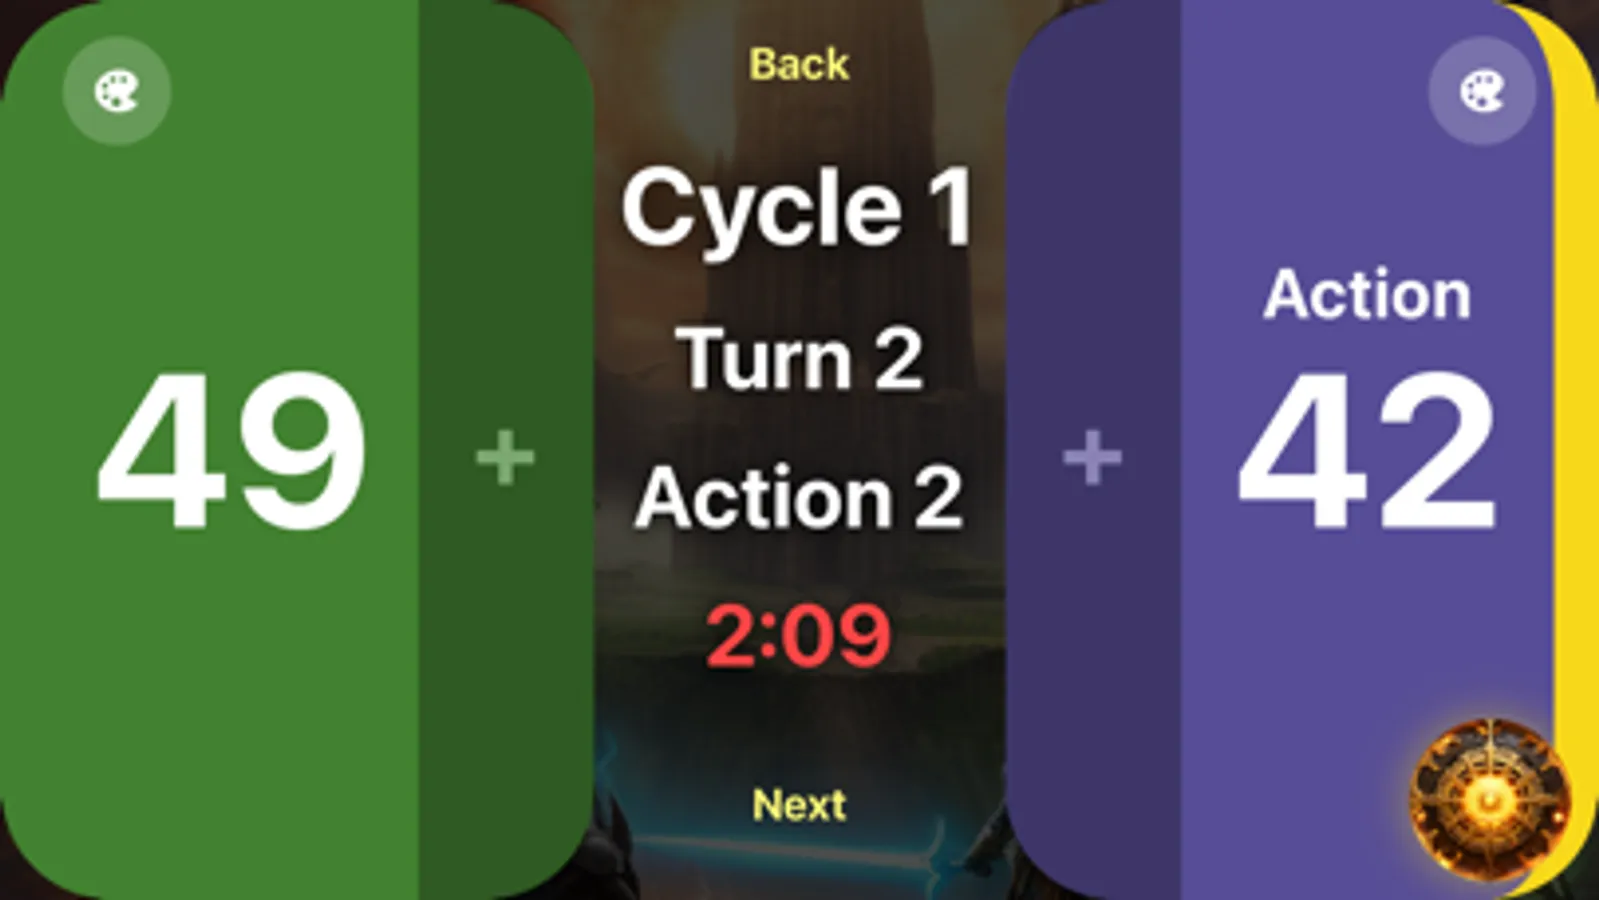This screenshot has height=900, width=1599.
Task: Go Back using the top yellow link
Action: (799, 65)
